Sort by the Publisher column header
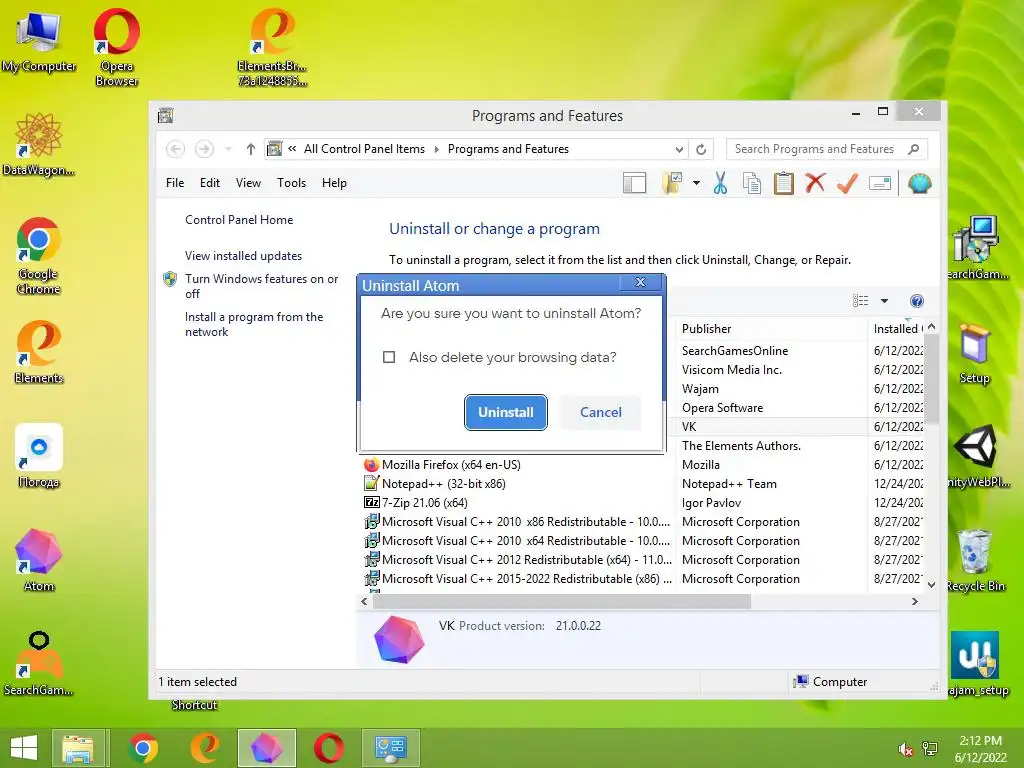1024x768 pixels. tap(771, 328)
